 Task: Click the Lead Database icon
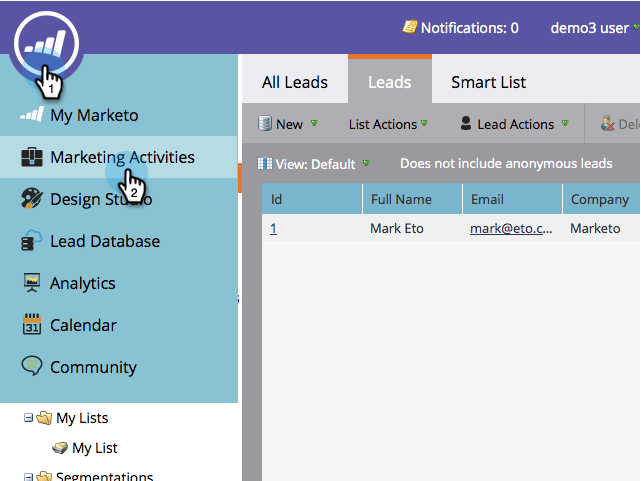[x=31, y=241]
